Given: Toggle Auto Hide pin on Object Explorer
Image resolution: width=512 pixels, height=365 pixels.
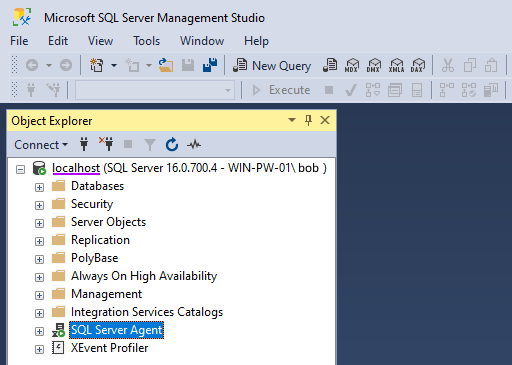Looking at the screenshot, I should point(308,120).
